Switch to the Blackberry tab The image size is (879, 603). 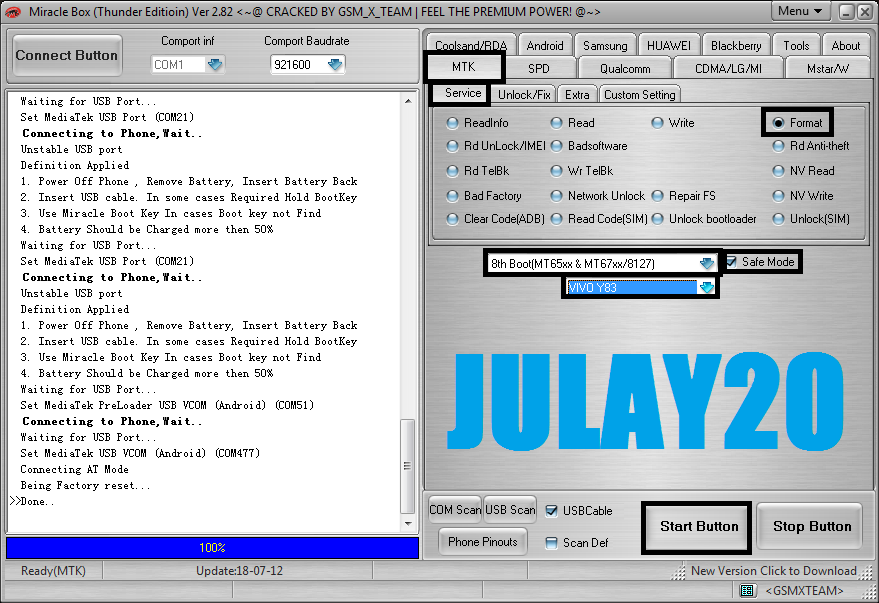pyautogui.click(x=736, y=45)
